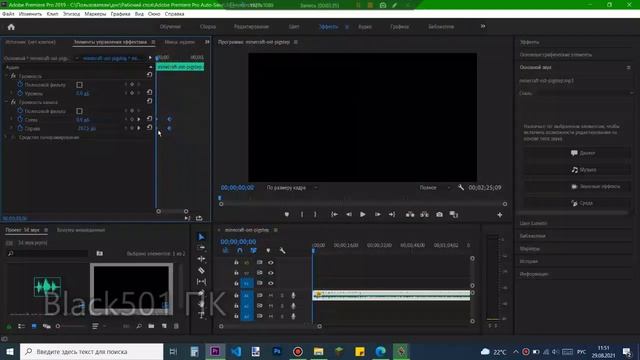Open Timeline Display Settings wrench

point(282,250)
